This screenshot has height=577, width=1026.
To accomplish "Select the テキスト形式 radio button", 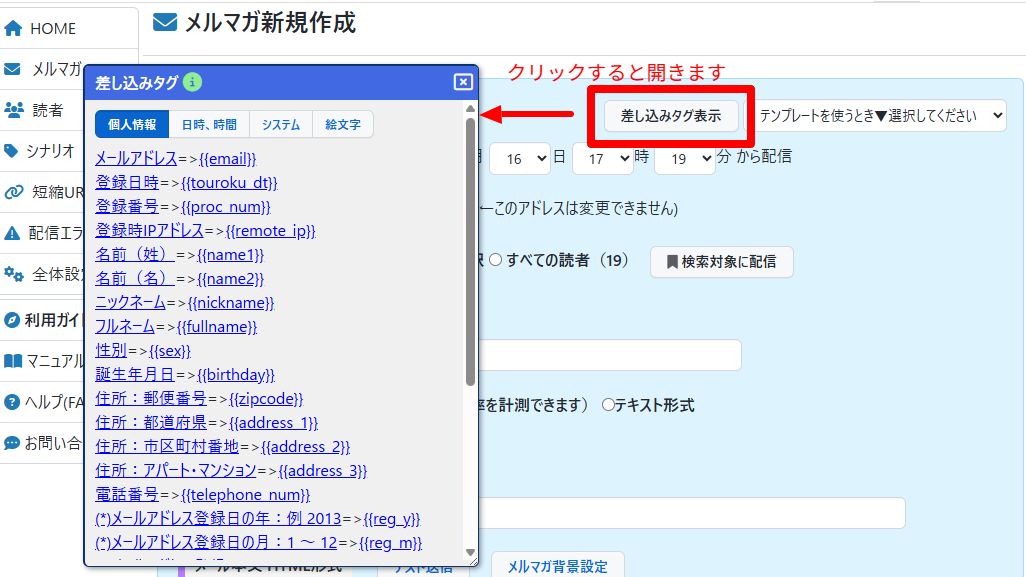I will [607, 405].
